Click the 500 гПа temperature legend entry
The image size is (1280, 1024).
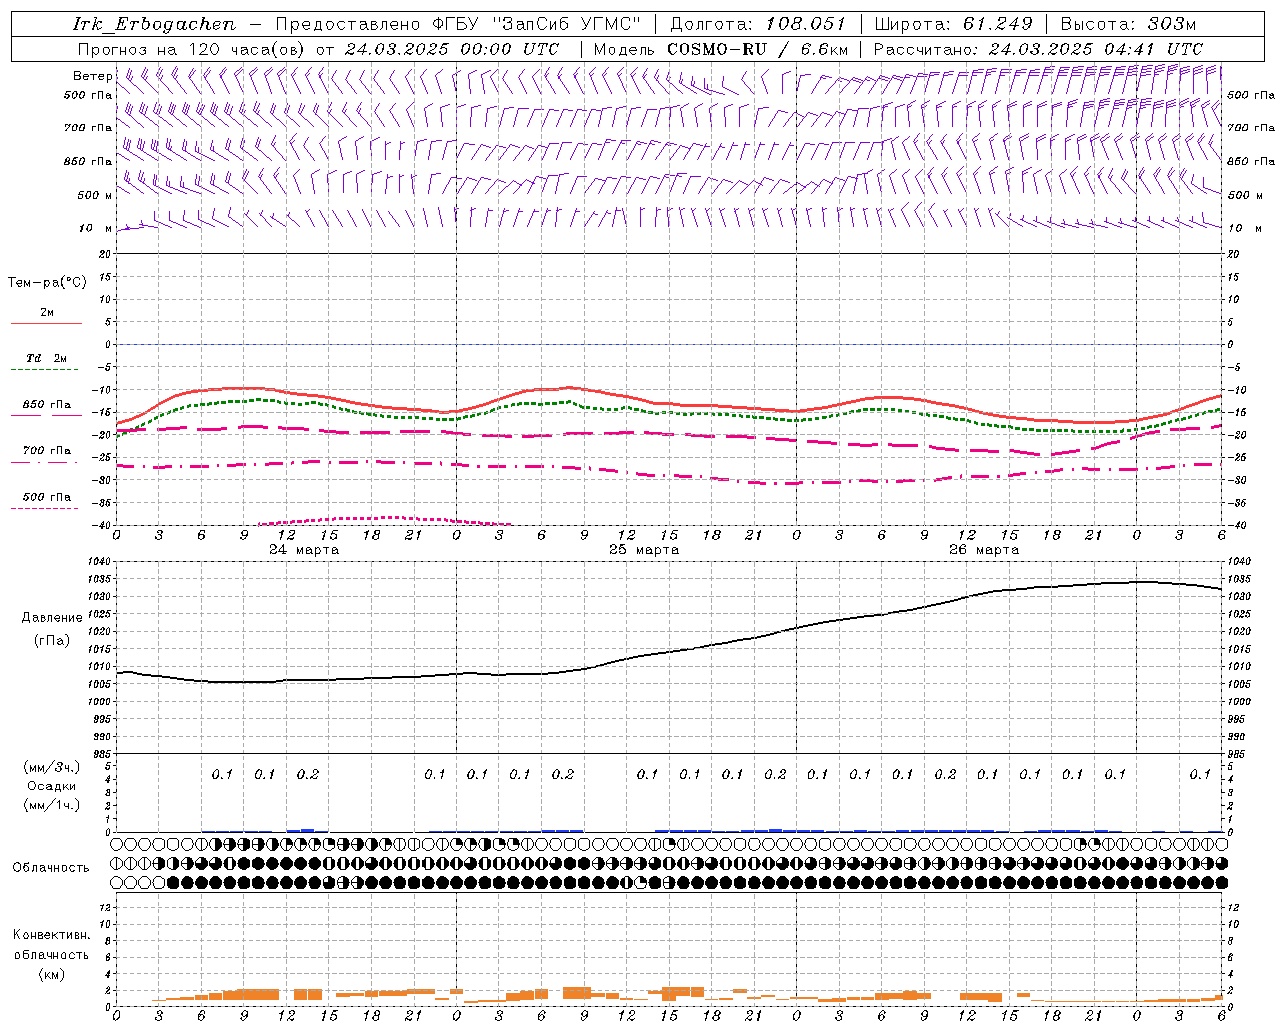47,497
